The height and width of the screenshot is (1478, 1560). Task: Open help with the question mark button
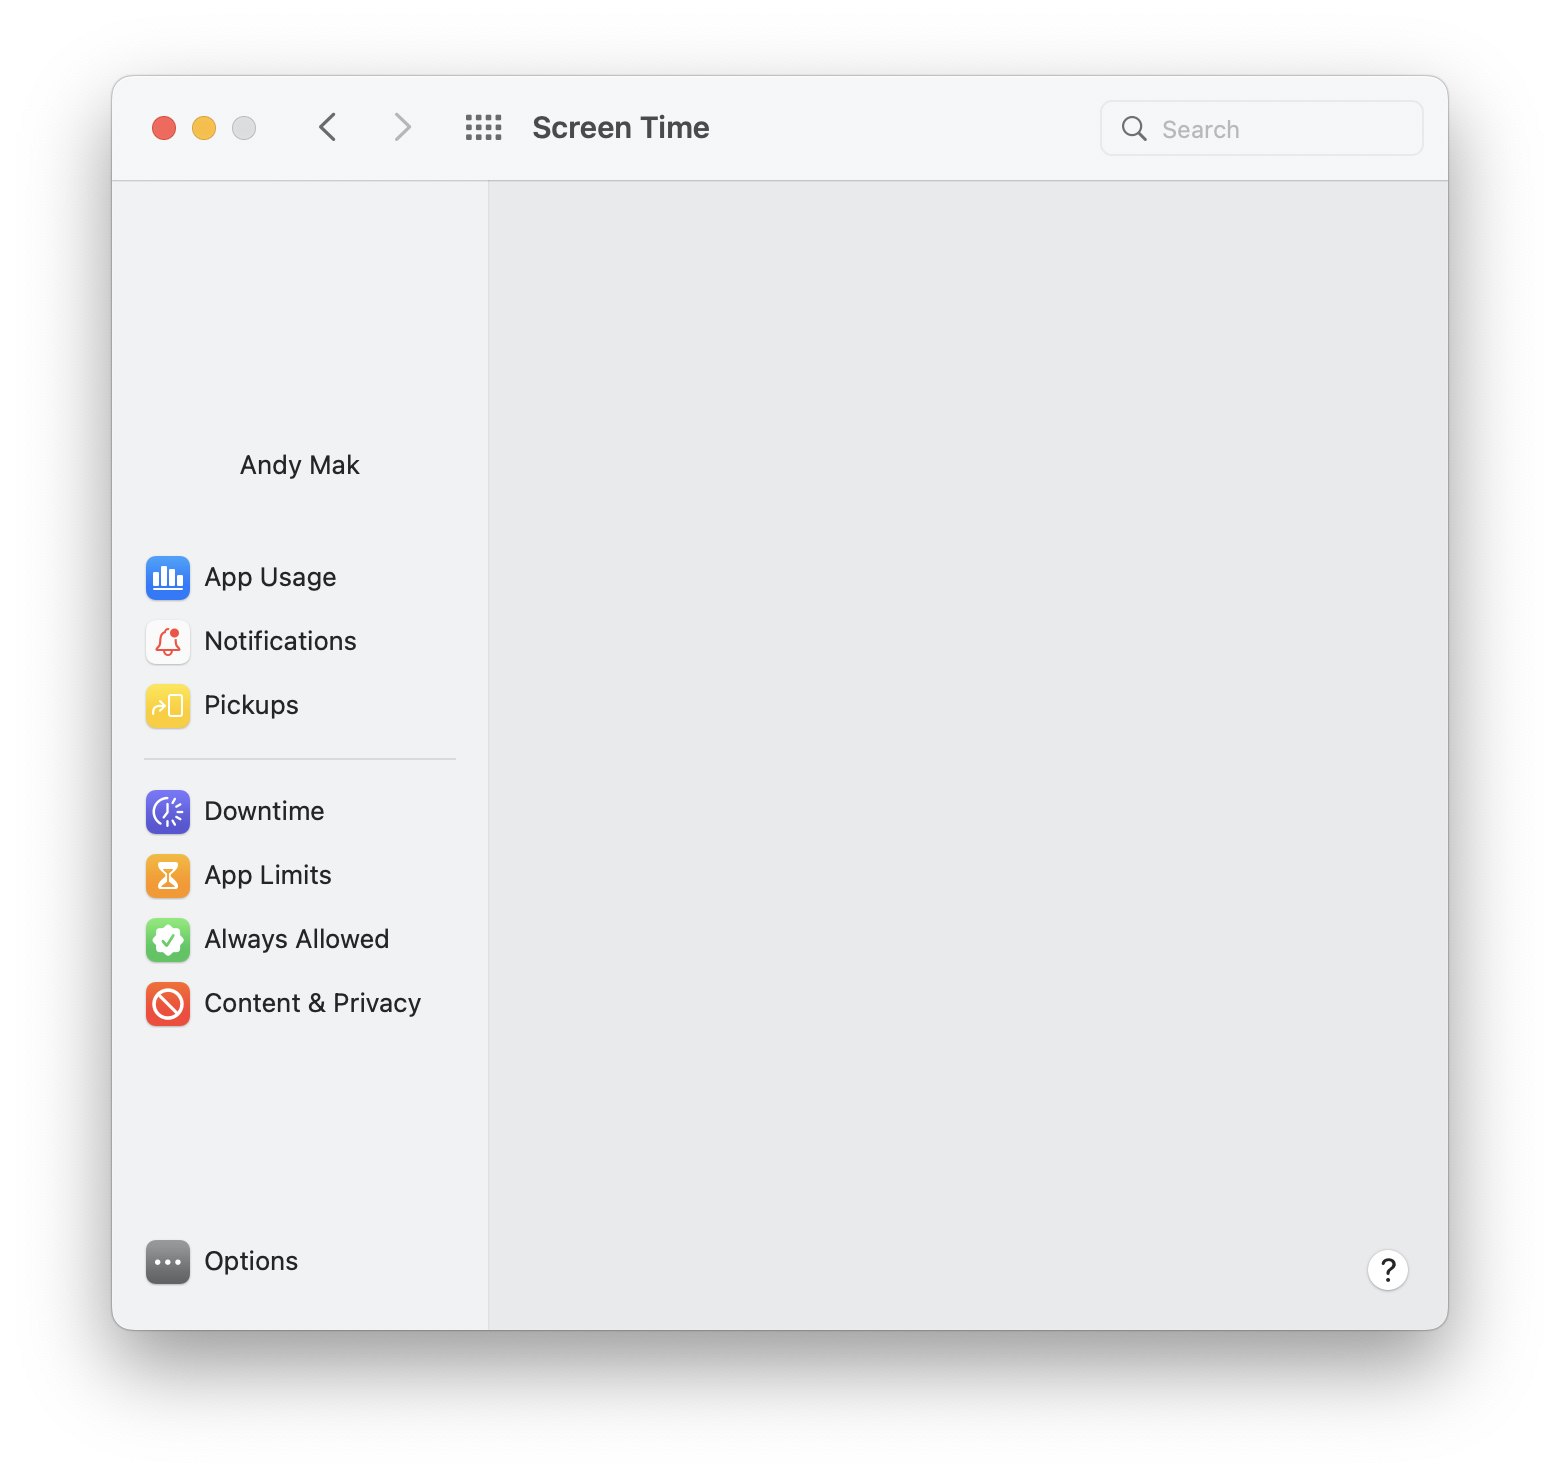coord(1388,1270)
